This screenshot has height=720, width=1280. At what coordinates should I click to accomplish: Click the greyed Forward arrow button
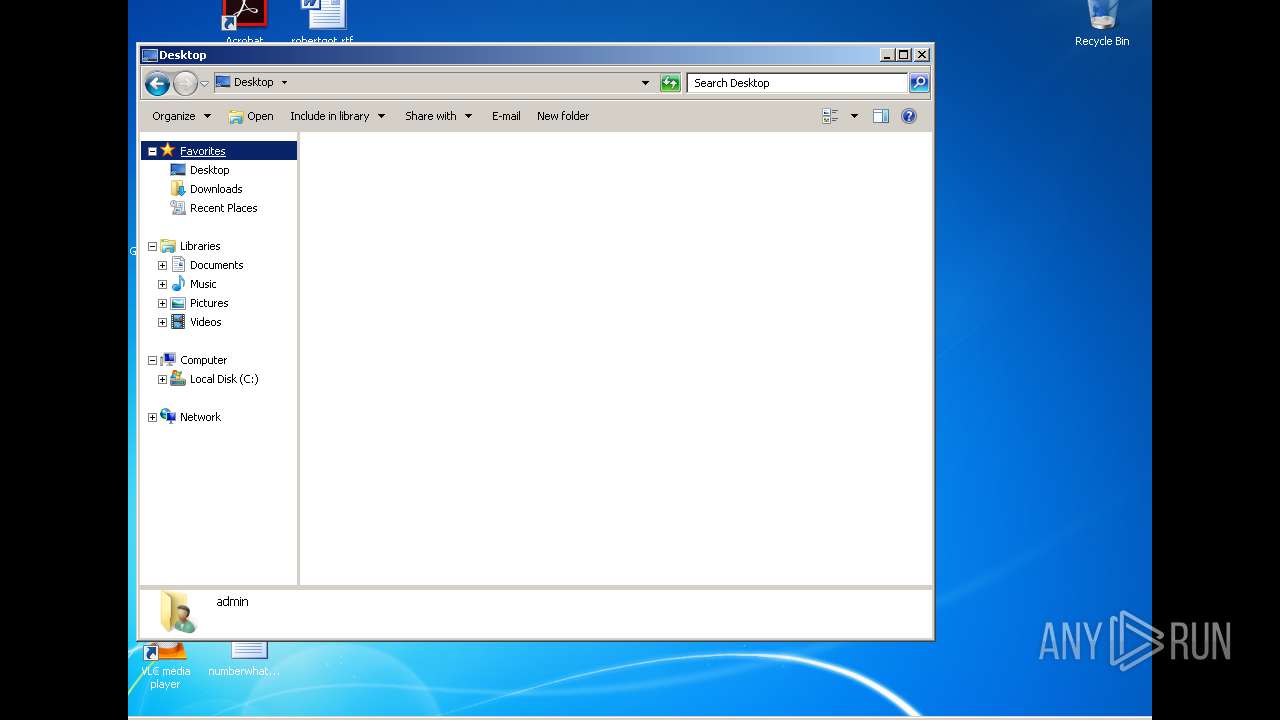tap(185, 83)
